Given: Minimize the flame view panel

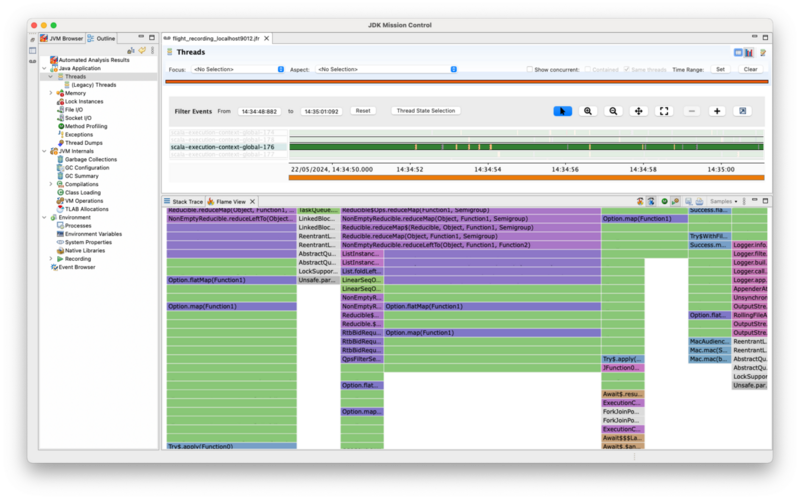Looking at the screenshot, I should point(755,201).
